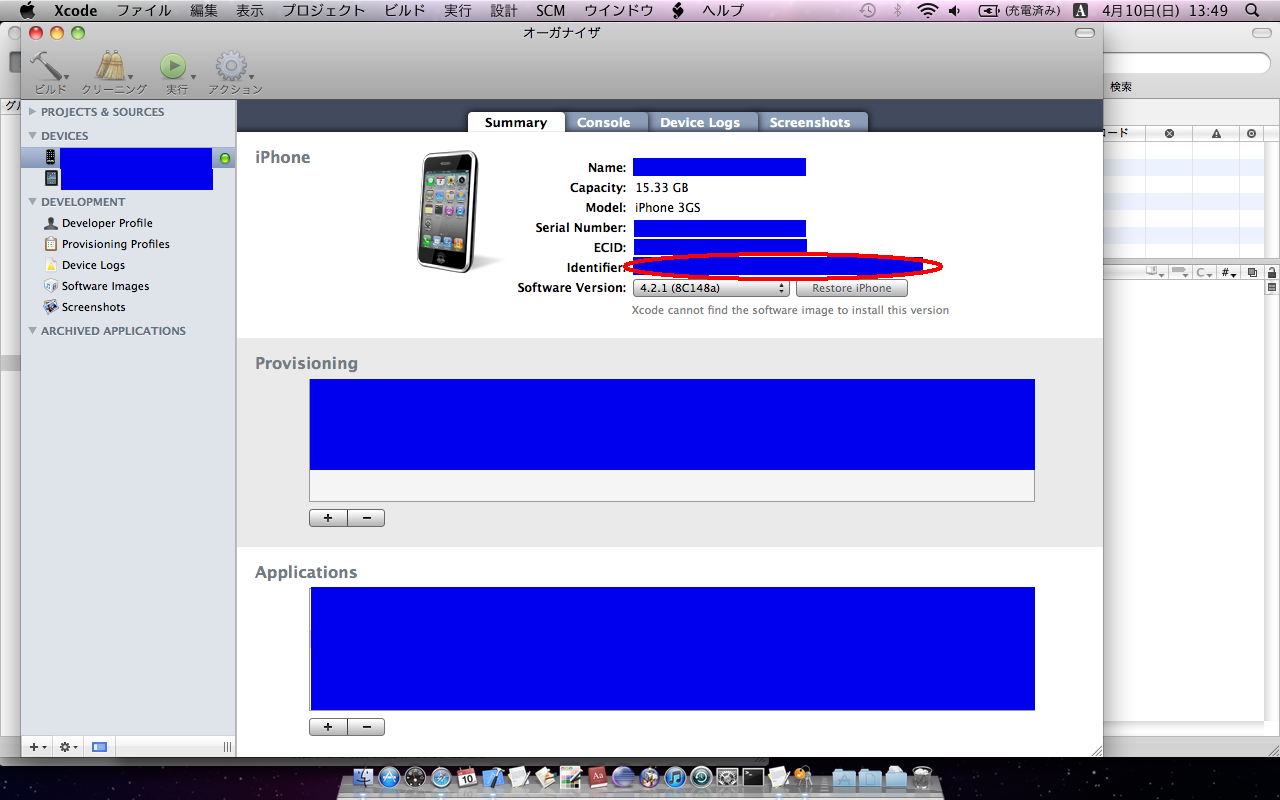This screenshot has width=1280, height=800.
Task: Switch to the Device Logs tab
Action: 700,122
